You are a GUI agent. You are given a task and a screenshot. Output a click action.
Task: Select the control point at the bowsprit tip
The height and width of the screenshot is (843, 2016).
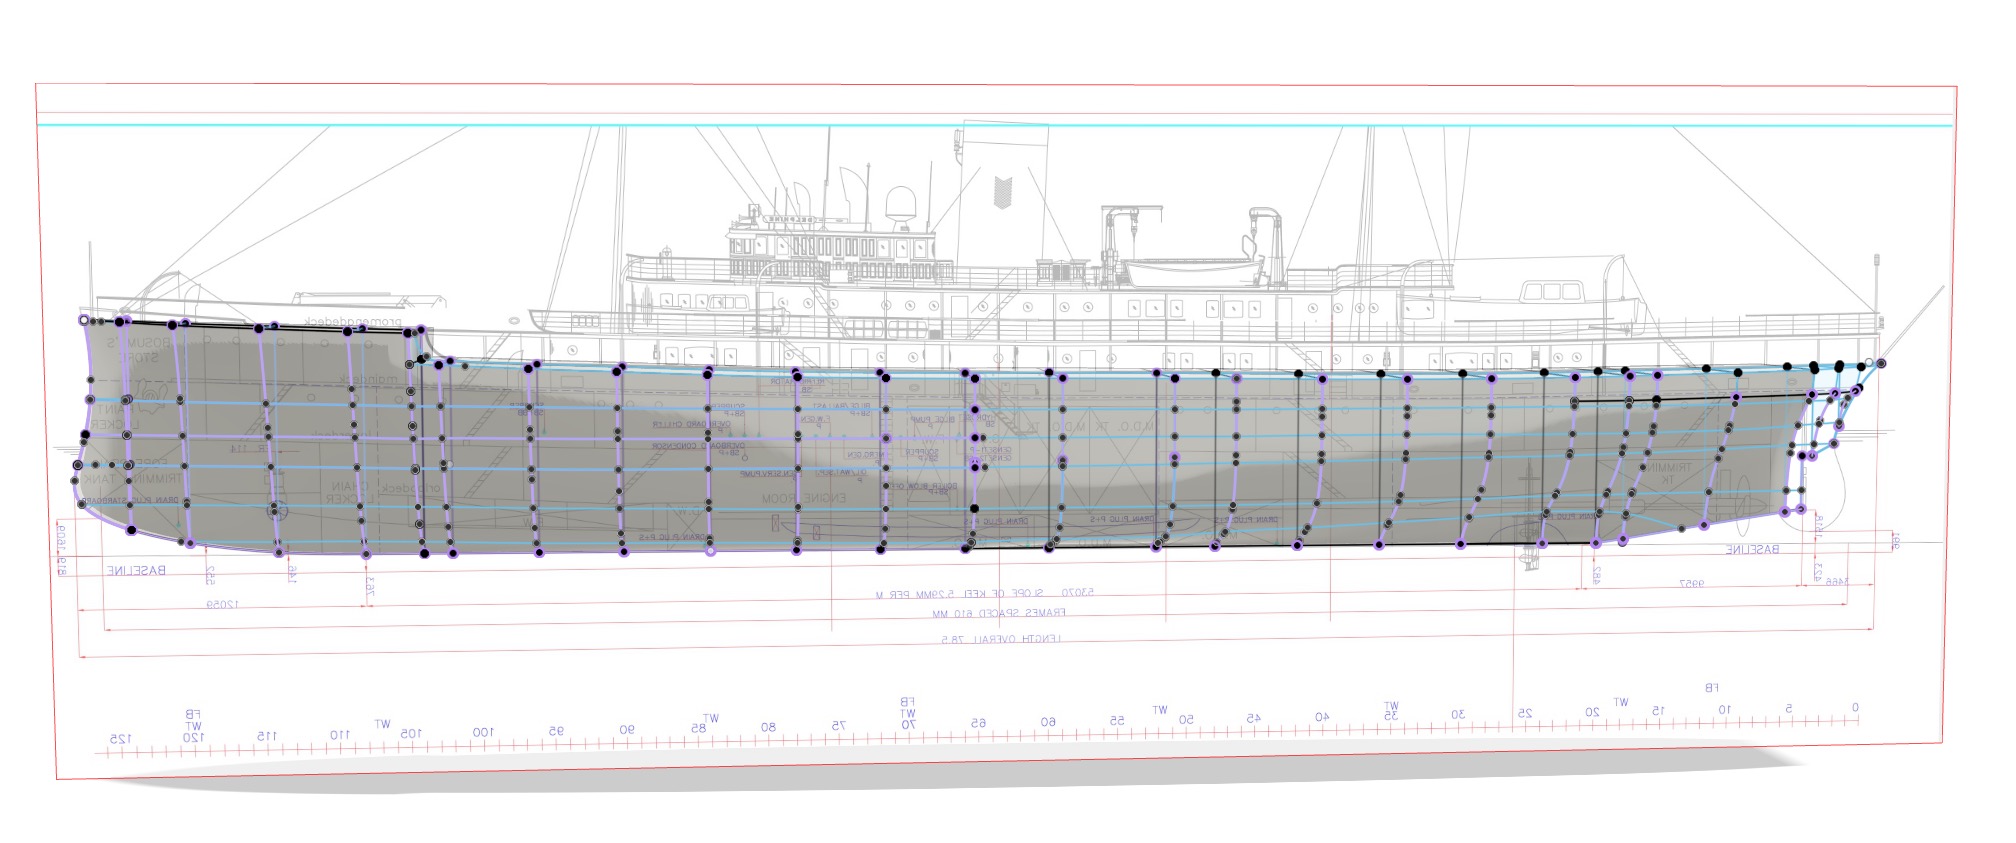(1881, 364)
